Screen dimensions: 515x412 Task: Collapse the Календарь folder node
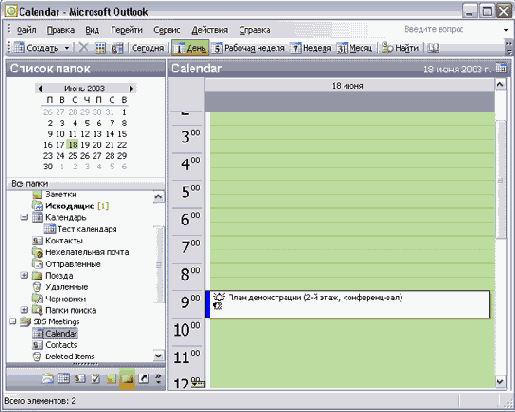coord(24,218)
